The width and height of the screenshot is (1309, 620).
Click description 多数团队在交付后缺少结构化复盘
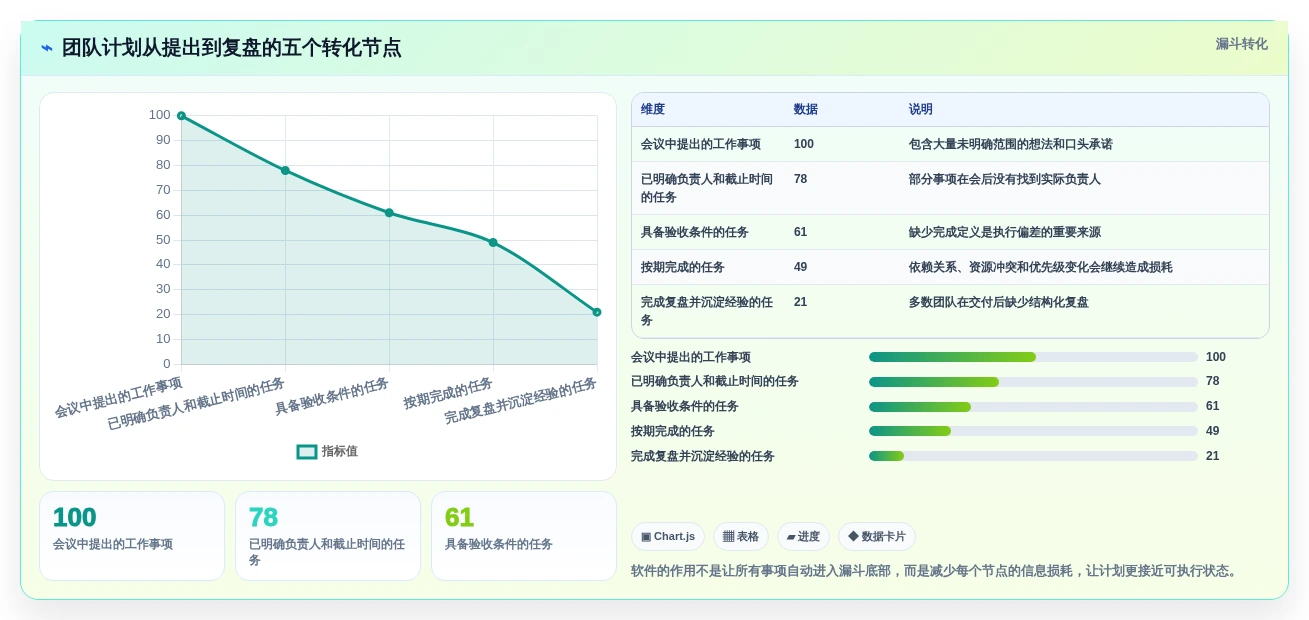pos(998,303)
